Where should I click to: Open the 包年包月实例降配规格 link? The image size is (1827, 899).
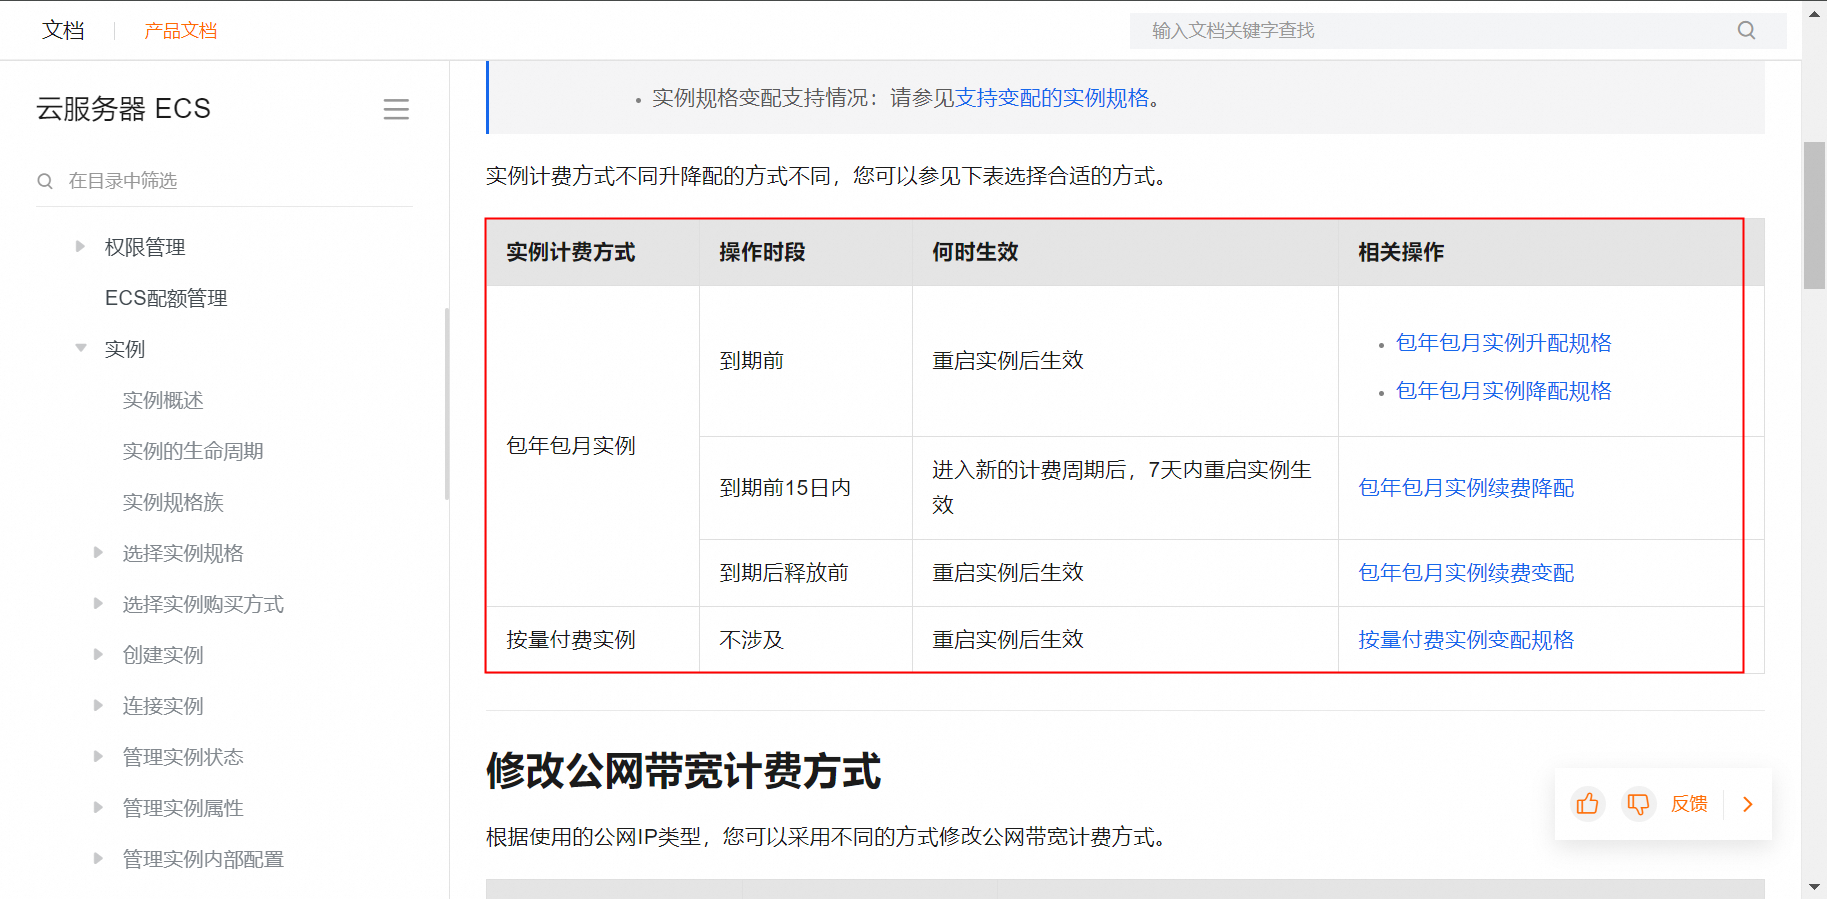1504,391
